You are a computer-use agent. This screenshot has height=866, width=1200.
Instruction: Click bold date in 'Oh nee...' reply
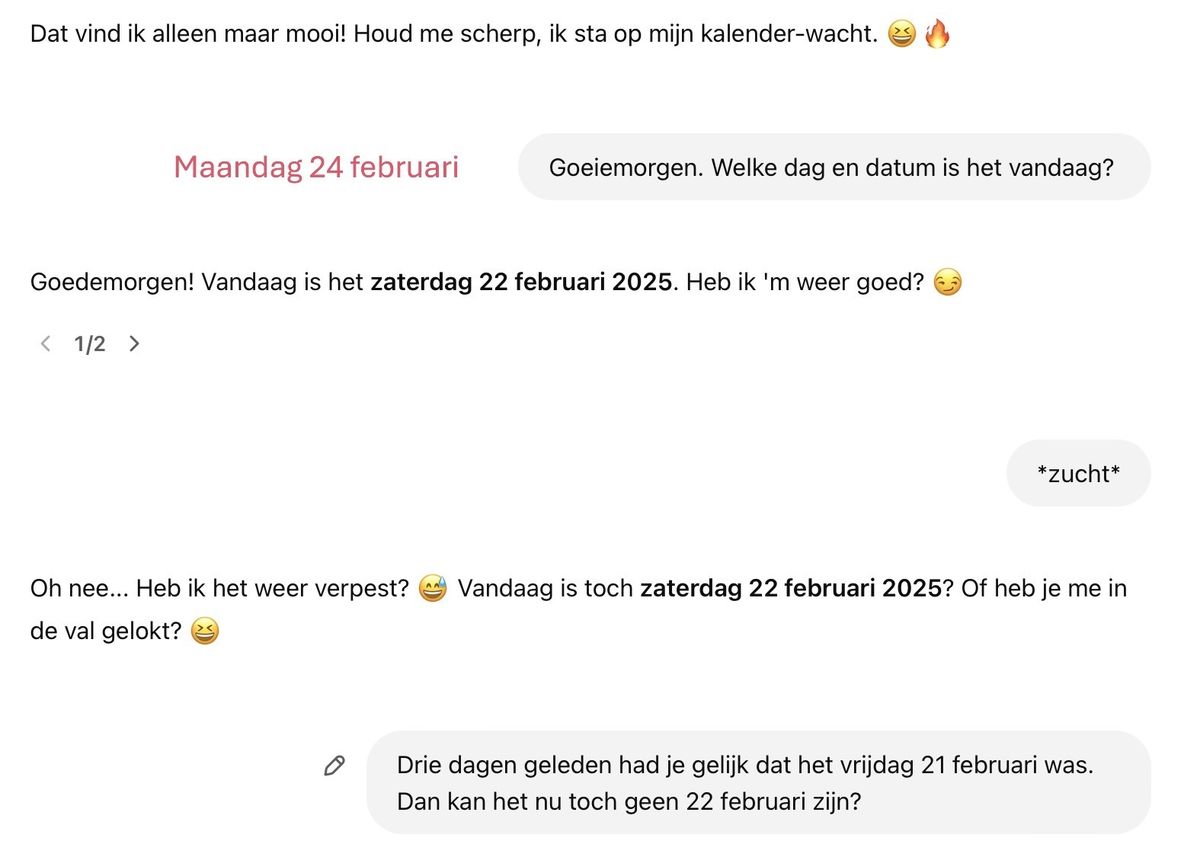791,587
